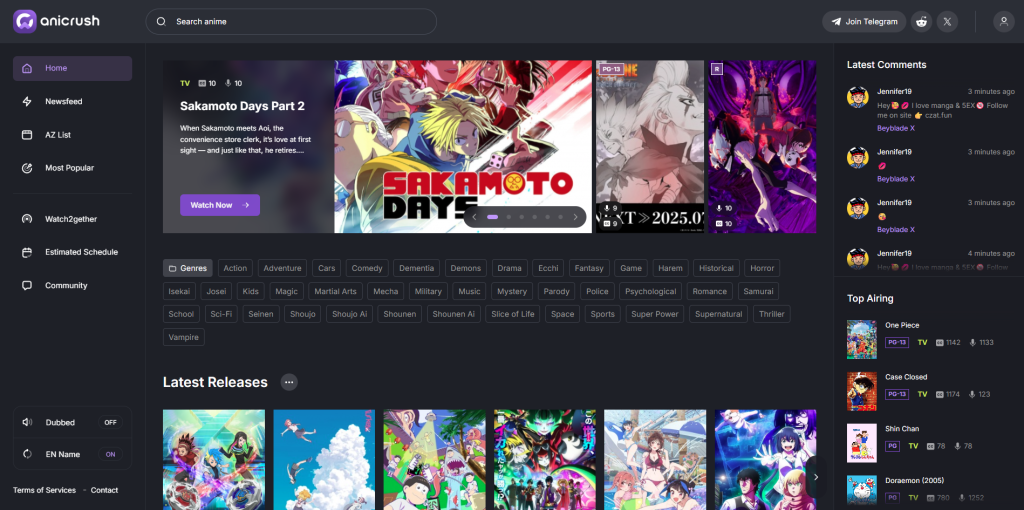Open the Beyblade poster in Latest Releases
Image resolution: width=1024 pixels, height=510 pixels.
214,460
